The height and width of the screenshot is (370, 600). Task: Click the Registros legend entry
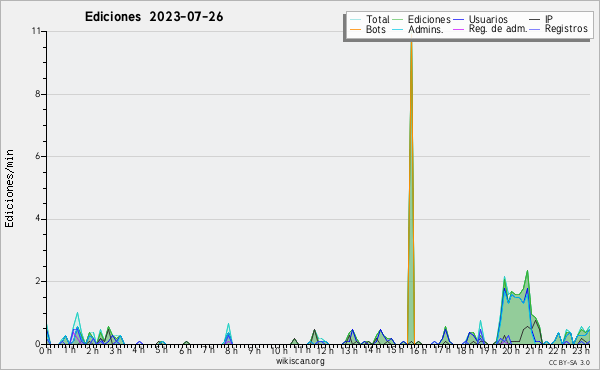[x=558, y=29]
